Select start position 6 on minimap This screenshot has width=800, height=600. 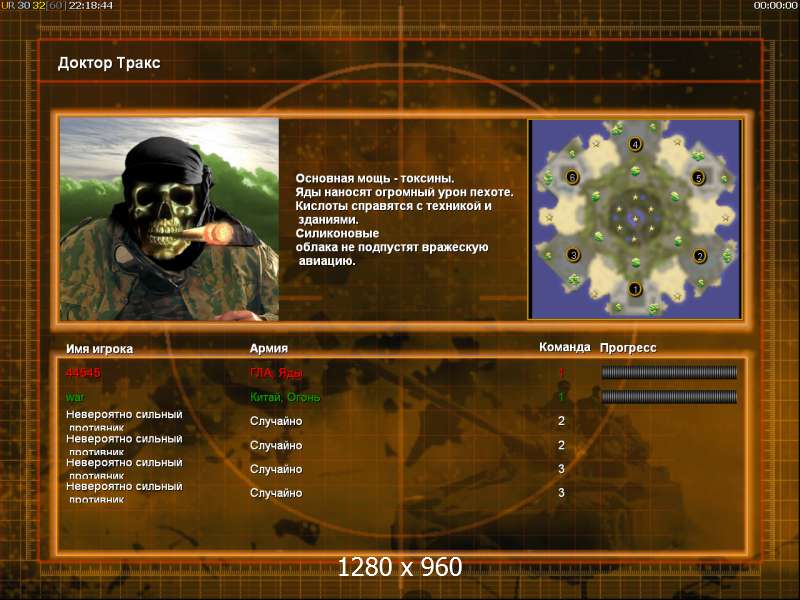tap(572, 177)
